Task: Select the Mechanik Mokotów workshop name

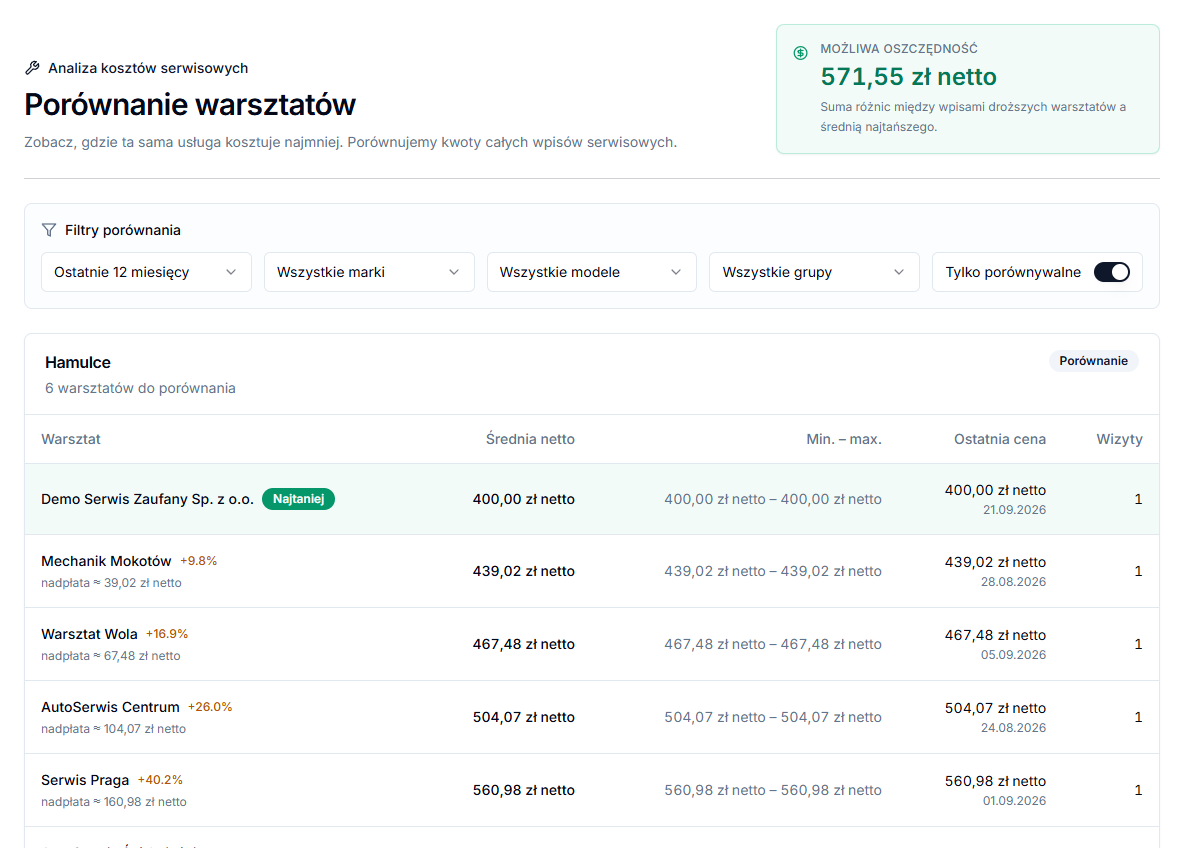Action: click(106, 561)
